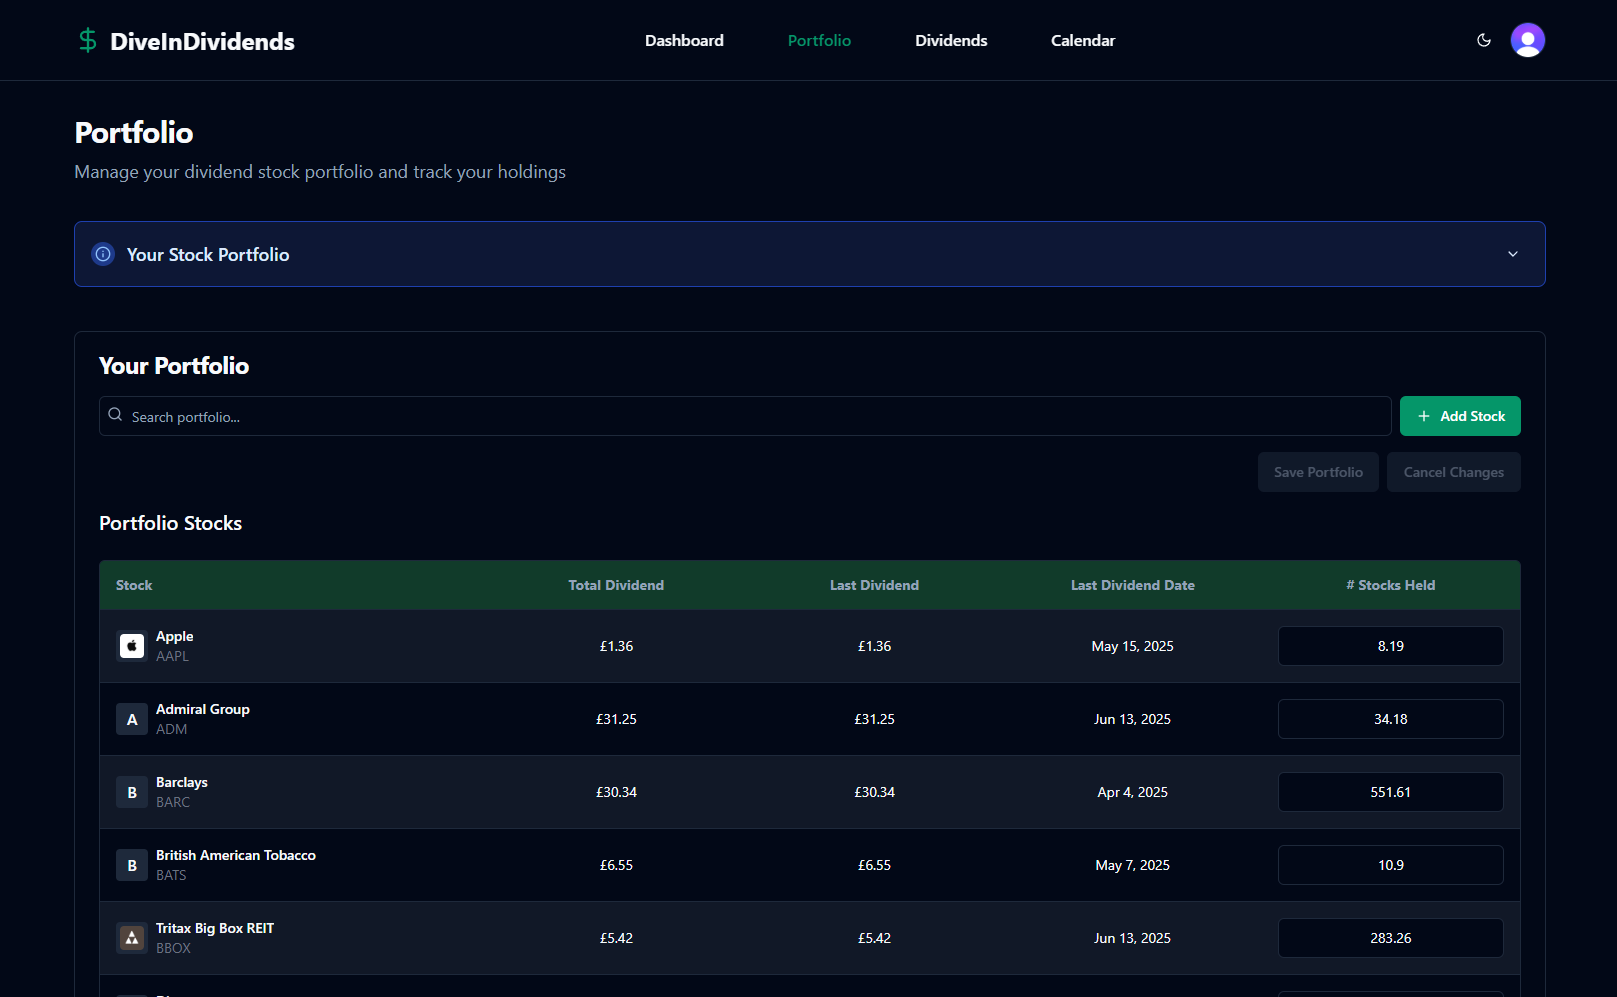Image resolution: width=1617 pixels, height=997 pixels.
Task: Select the BATS ticker text
Action: coord(171,875)
